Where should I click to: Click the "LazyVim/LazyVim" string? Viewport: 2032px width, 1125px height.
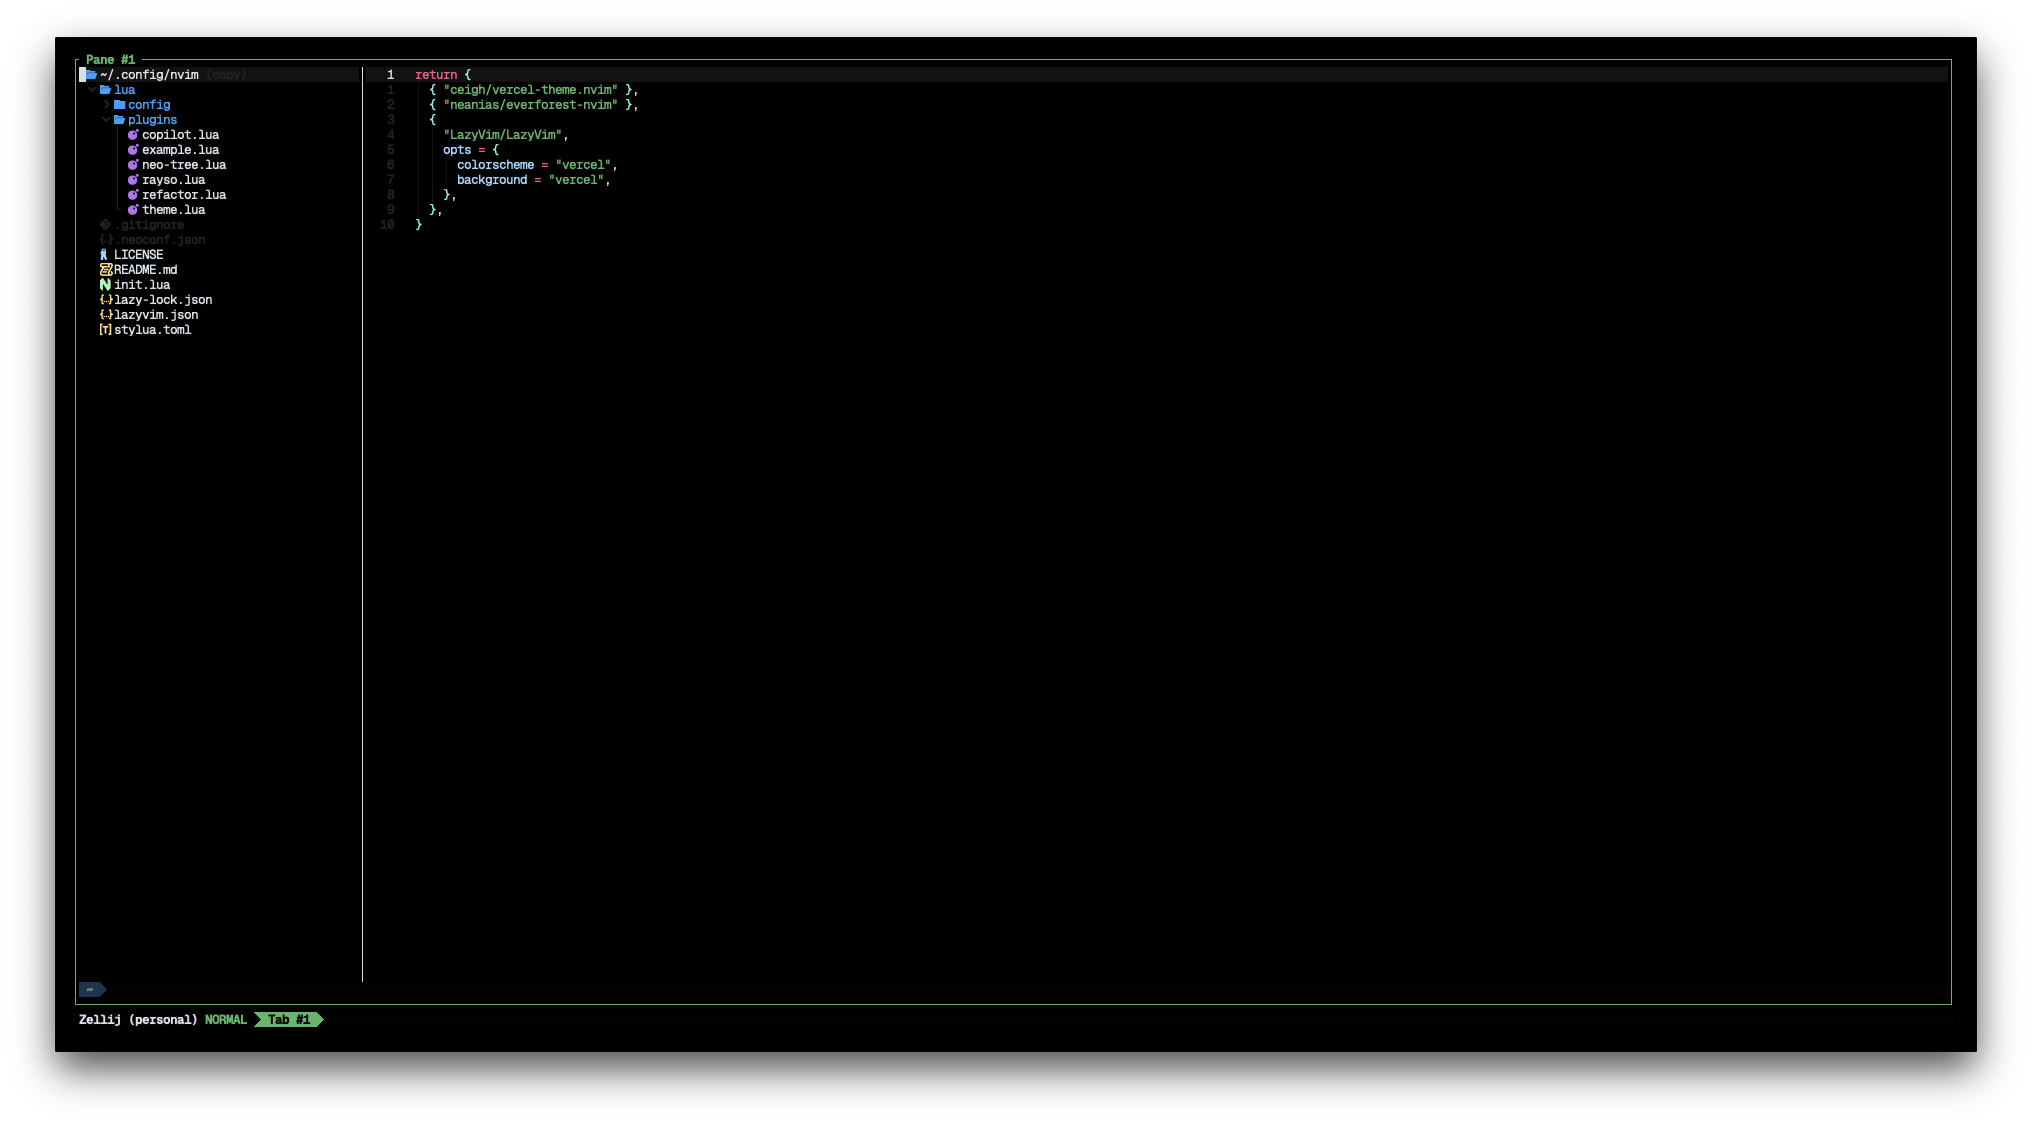[x=502, y=135]
